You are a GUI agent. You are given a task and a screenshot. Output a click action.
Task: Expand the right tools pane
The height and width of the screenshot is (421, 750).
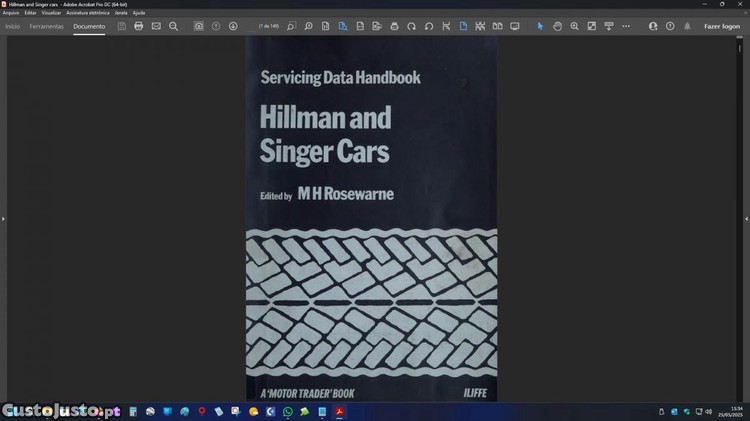[746, 218]
